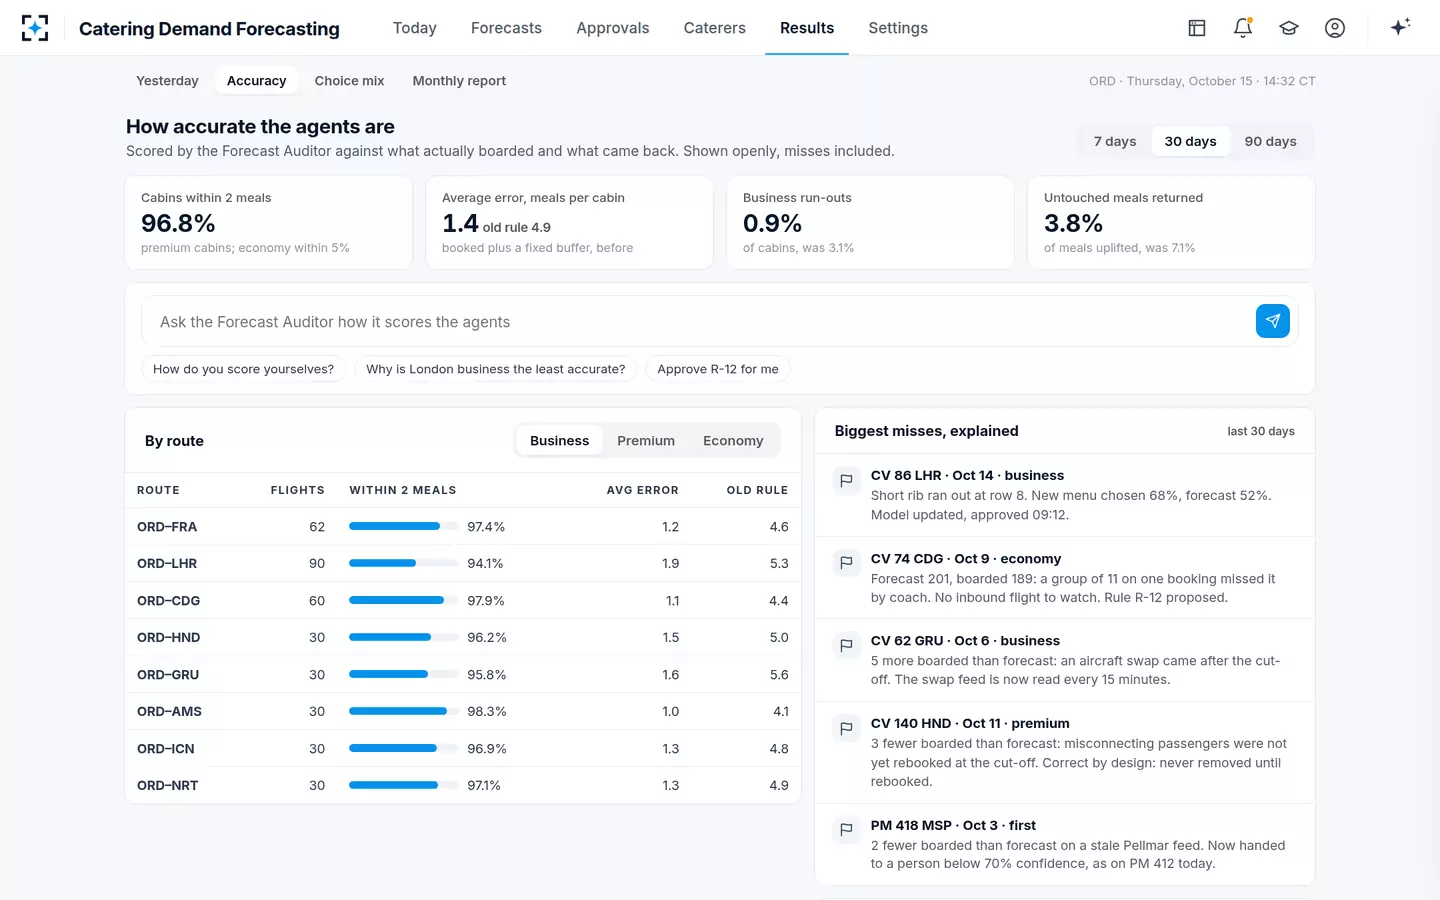Image resolution: width=1440 pixels, height=900 pixels.
Task: Click the ORD-AMS route name
Action: click(x=169, y=712)
